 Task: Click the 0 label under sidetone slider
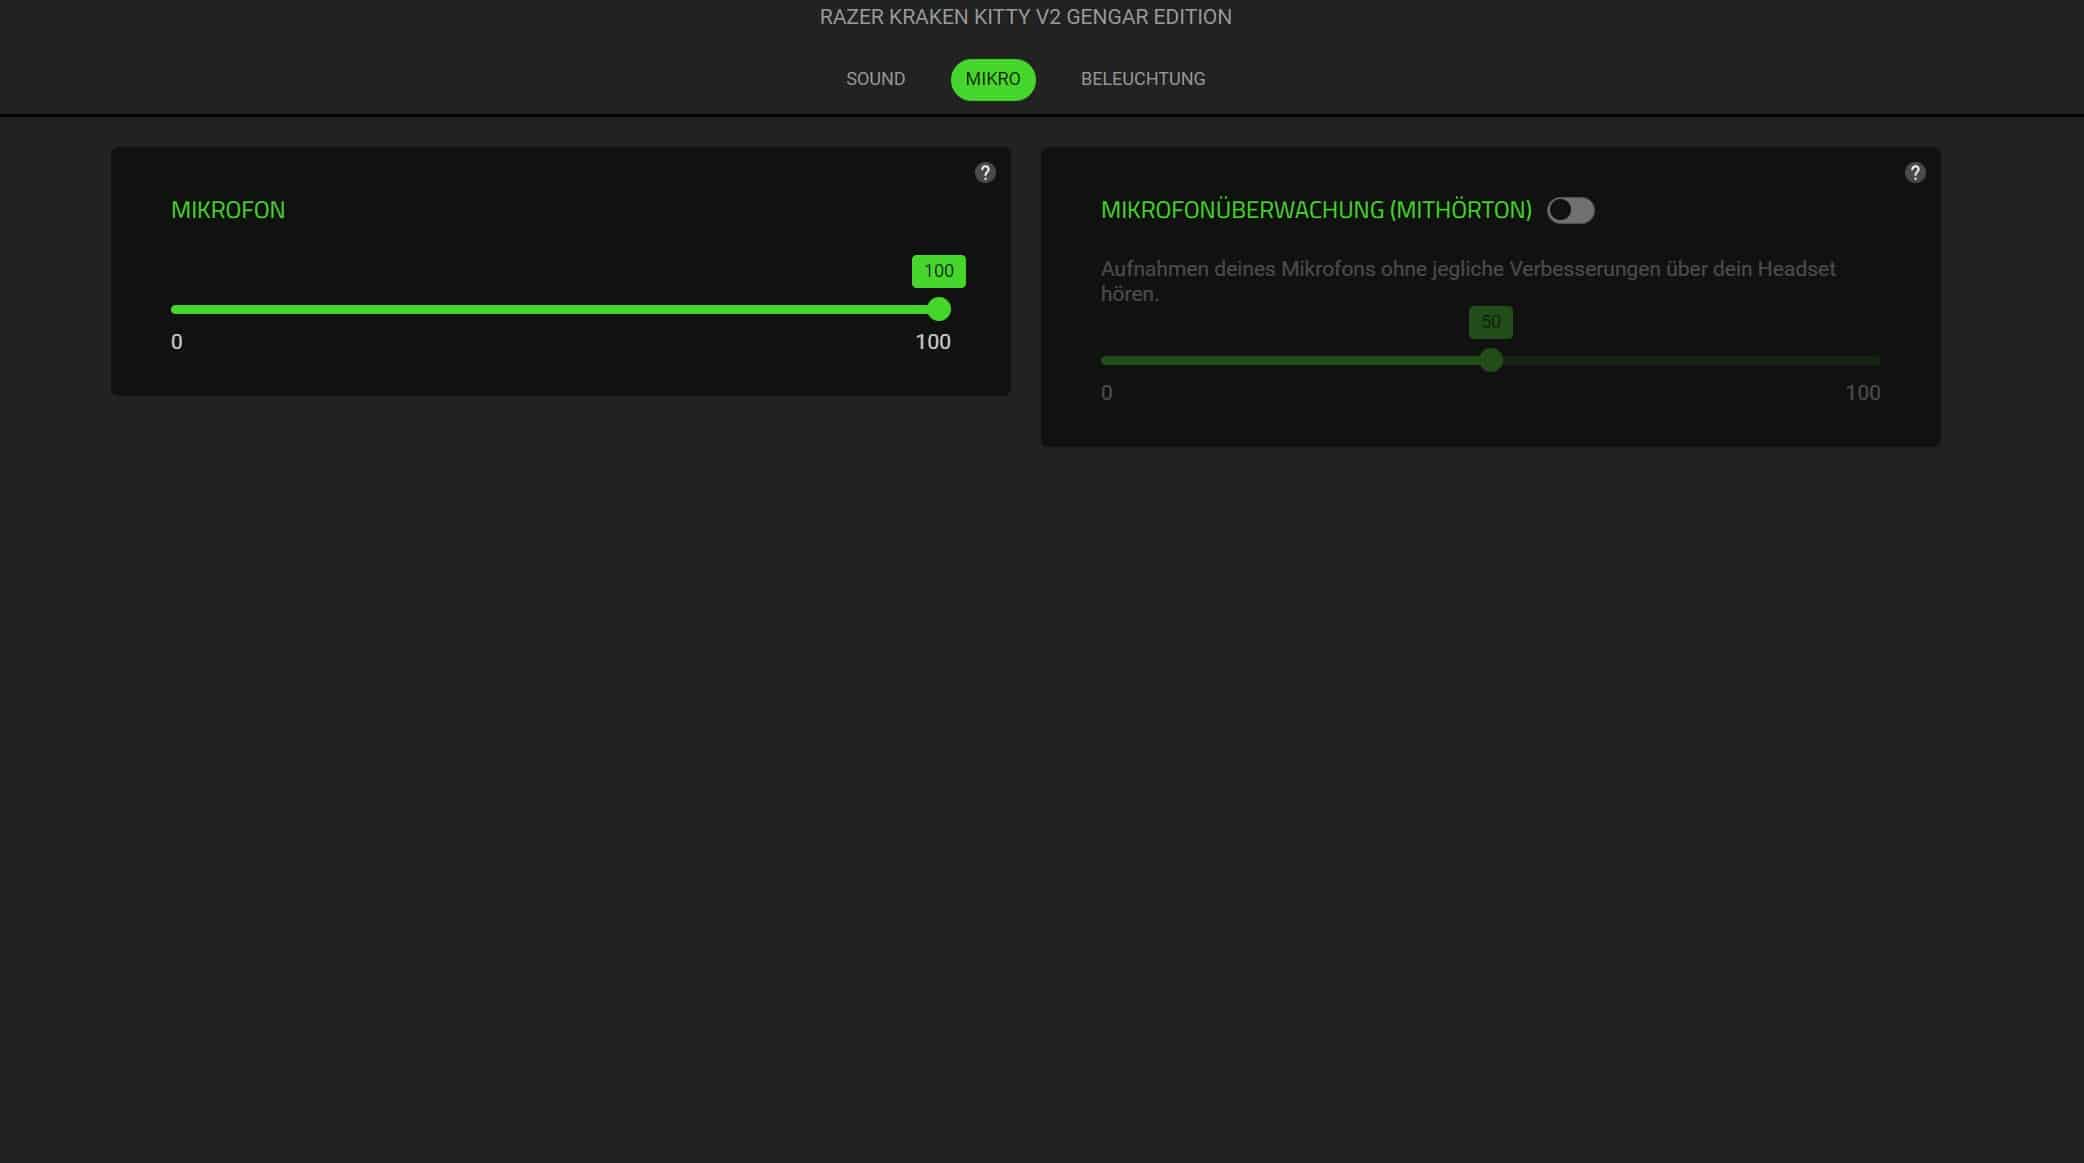tap(1106, 393)
